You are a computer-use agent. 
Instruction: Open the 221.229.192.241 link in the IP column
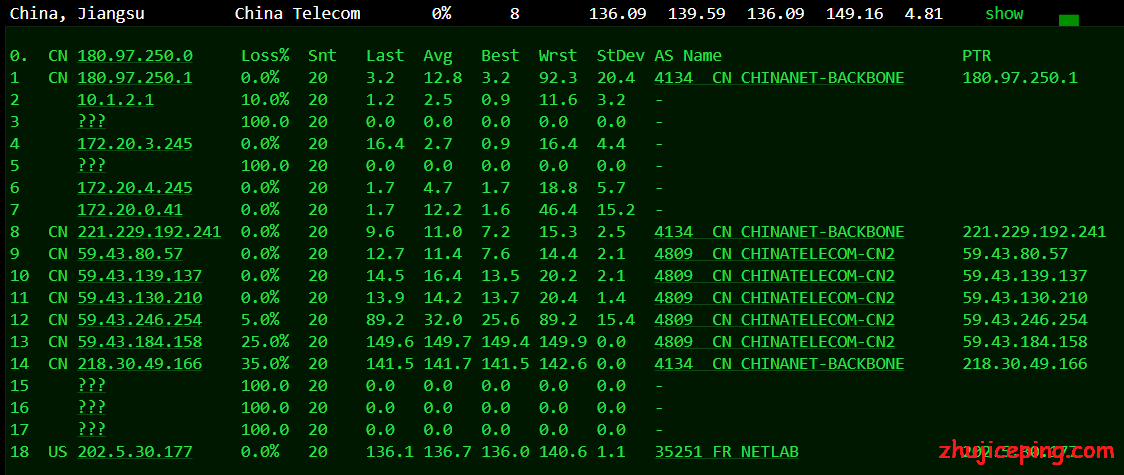(149, 232)
